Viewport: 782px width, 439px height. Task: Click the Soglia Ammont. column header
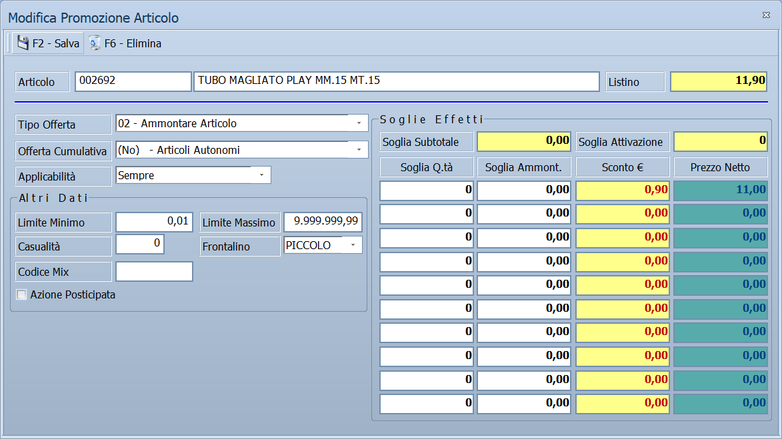pyautogui.click(x=524, y=167)
